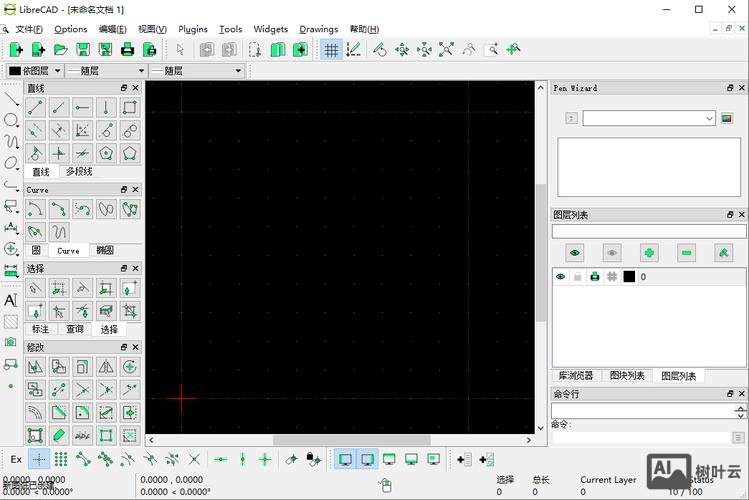The width and height of the screenshot is (749, 500).
Task: Click the Save document icon
Action: coord(82,49)
